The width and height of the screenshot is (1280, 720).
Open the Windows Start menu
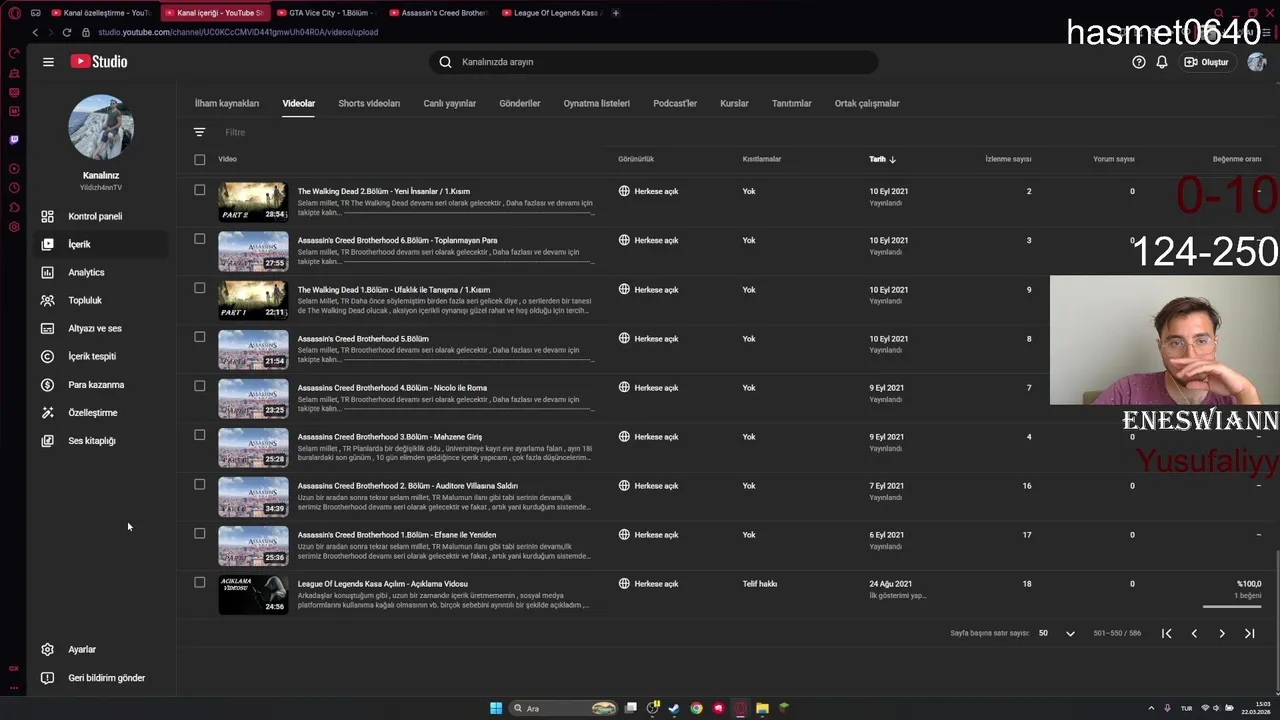click(x=496, y=708)
